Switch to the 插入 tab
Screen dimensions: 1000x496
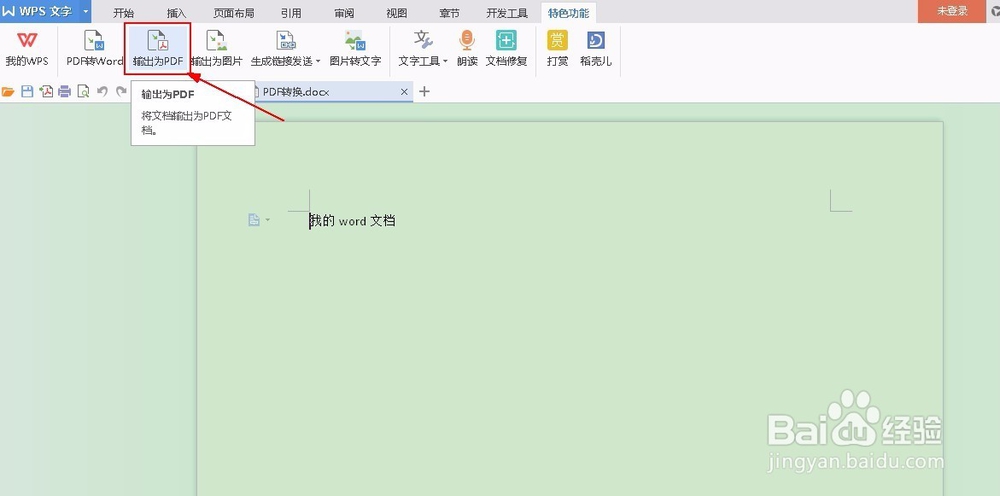pos(177,13)
